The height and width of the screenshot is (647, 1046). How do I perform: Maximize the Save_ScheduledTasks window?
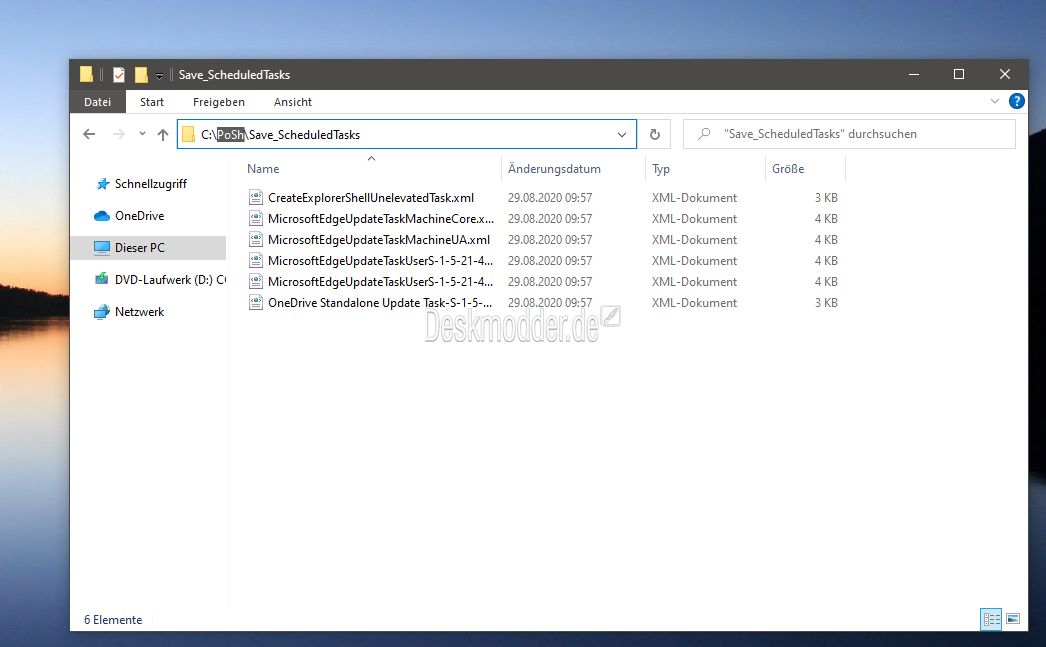tap(959, 74)
